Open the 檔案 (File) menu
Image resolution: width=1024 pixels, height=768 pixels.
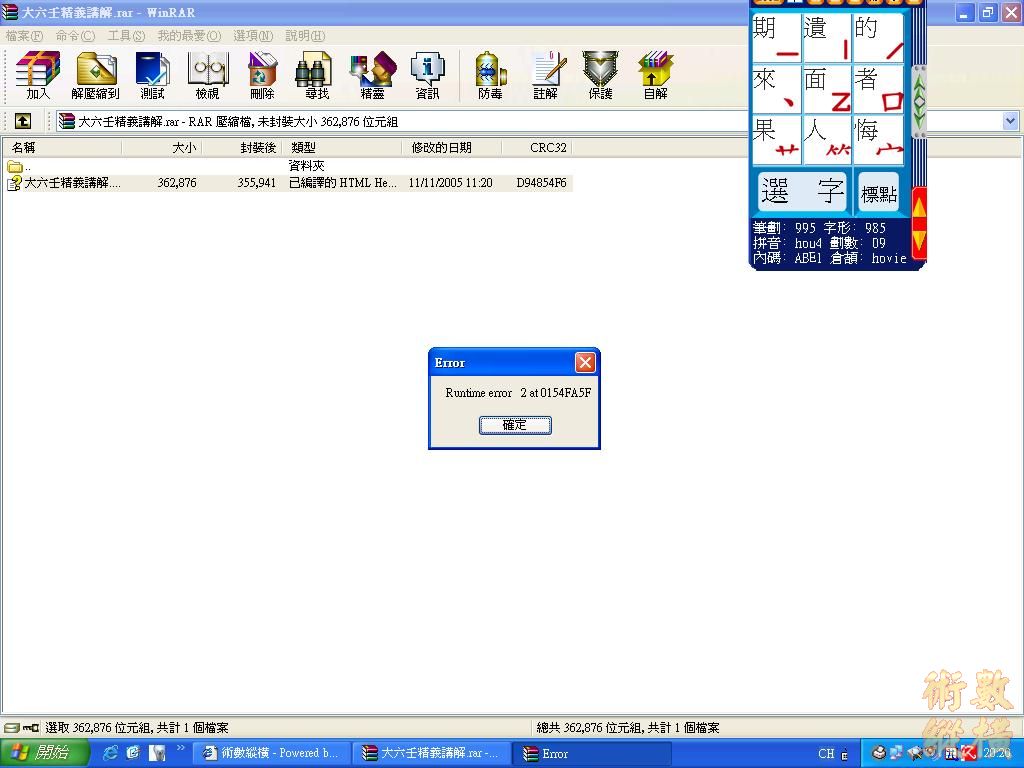(24, 36)
